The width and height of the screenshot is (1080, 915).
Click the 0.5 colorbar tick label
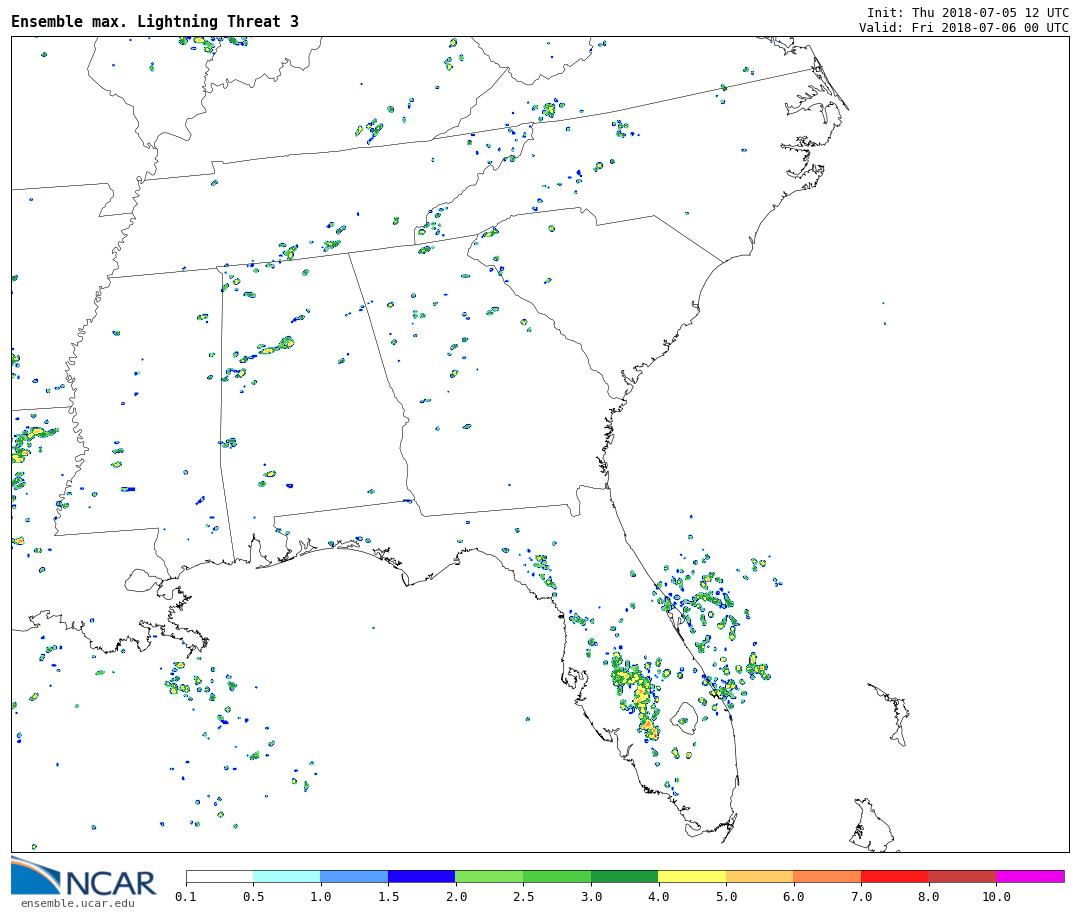pos(253,896)
